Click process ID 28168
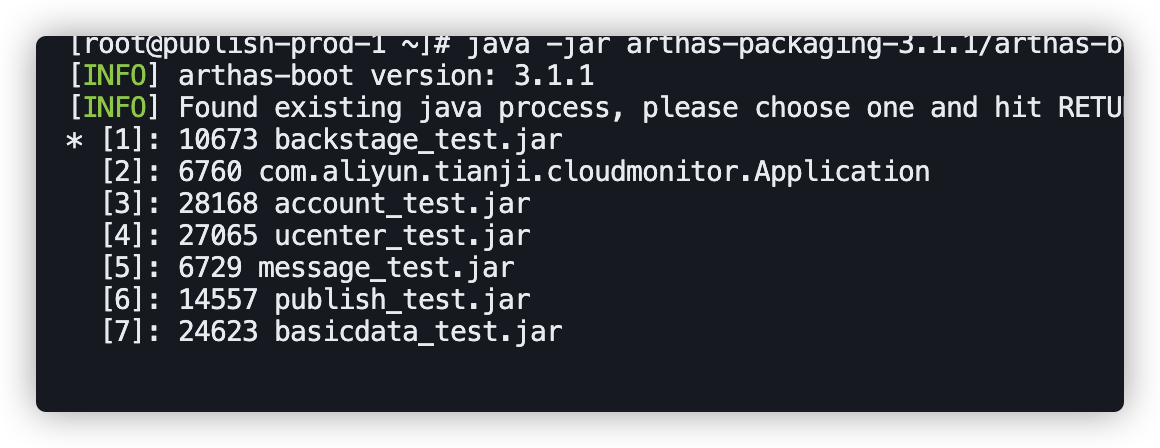 218,203
